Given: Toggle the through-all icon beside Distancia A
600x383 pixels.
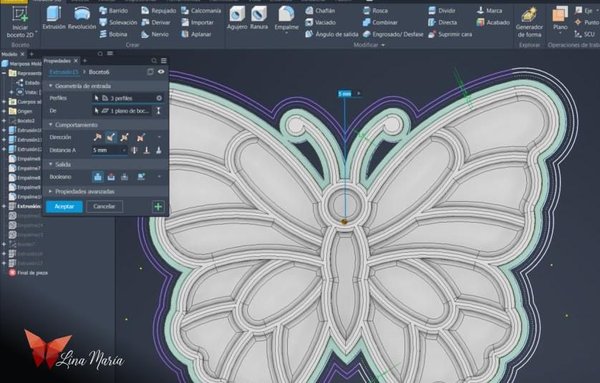Looking at the screenshot, I should click(x=134, y=150).
